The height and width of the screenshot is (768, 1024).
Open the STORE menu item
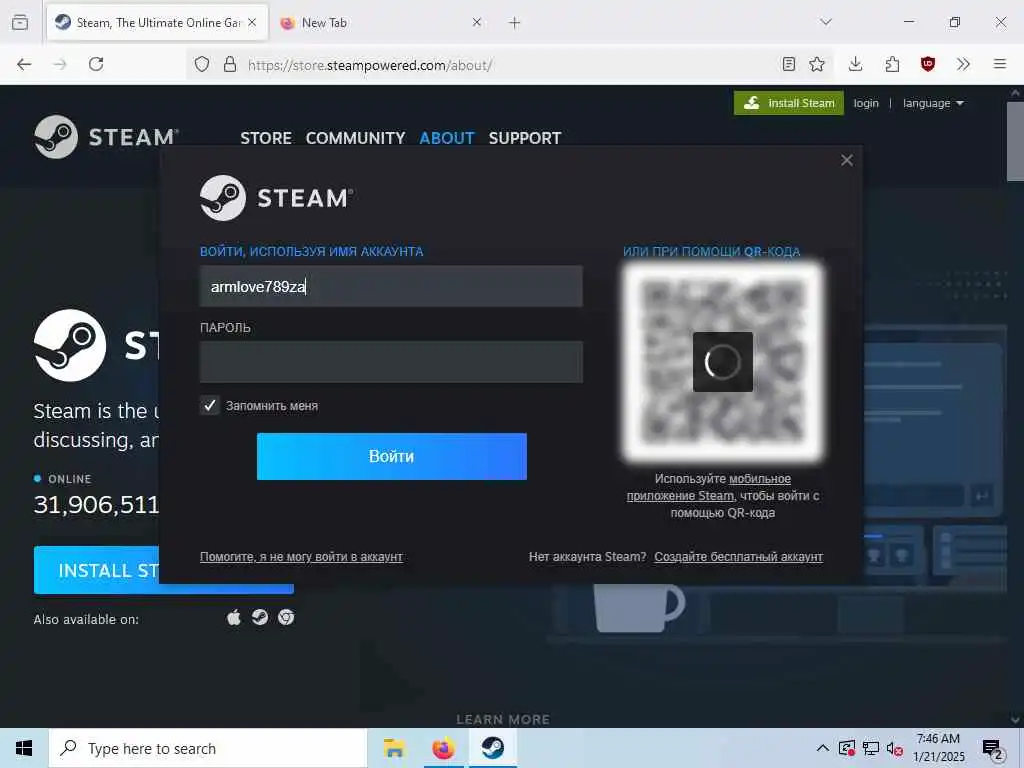coord(266,138)
